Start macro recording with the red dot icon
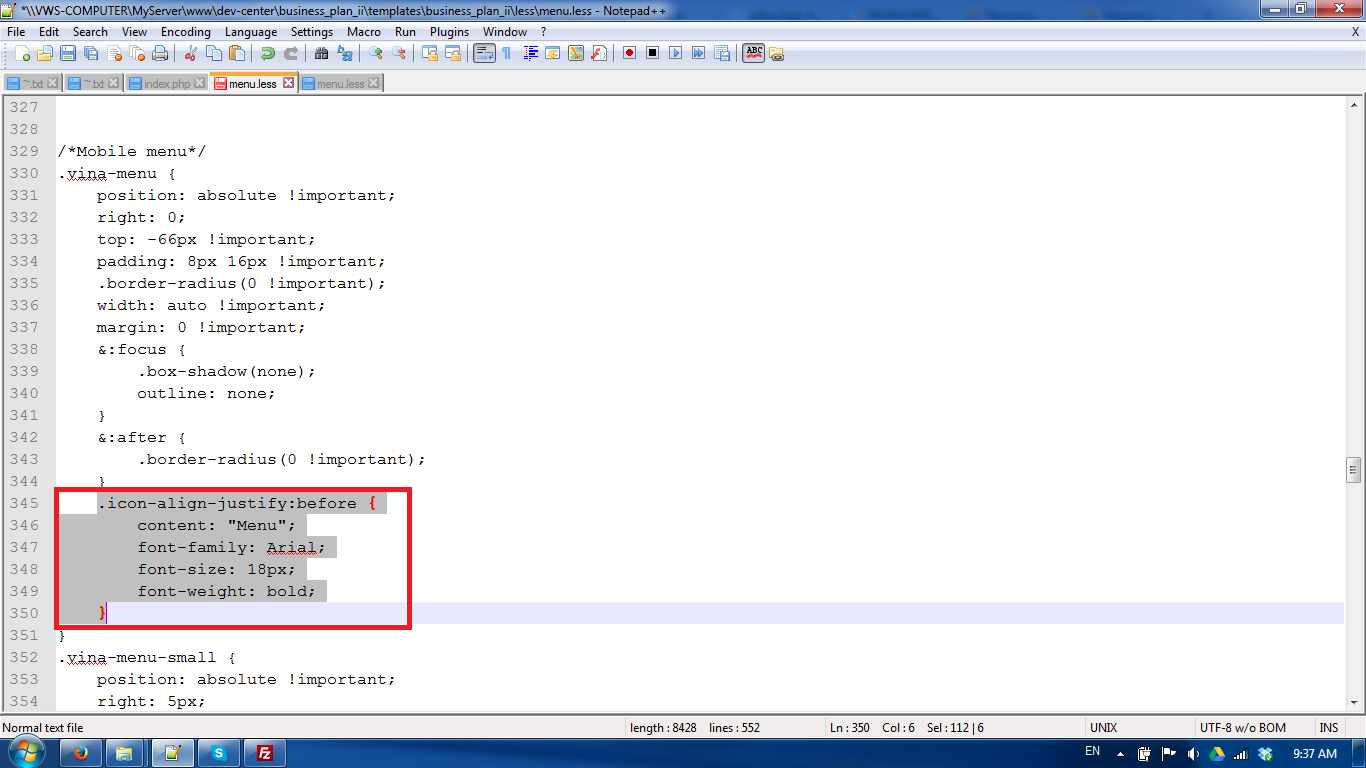This screenshot has width=1366, height=768. point(629,53)
